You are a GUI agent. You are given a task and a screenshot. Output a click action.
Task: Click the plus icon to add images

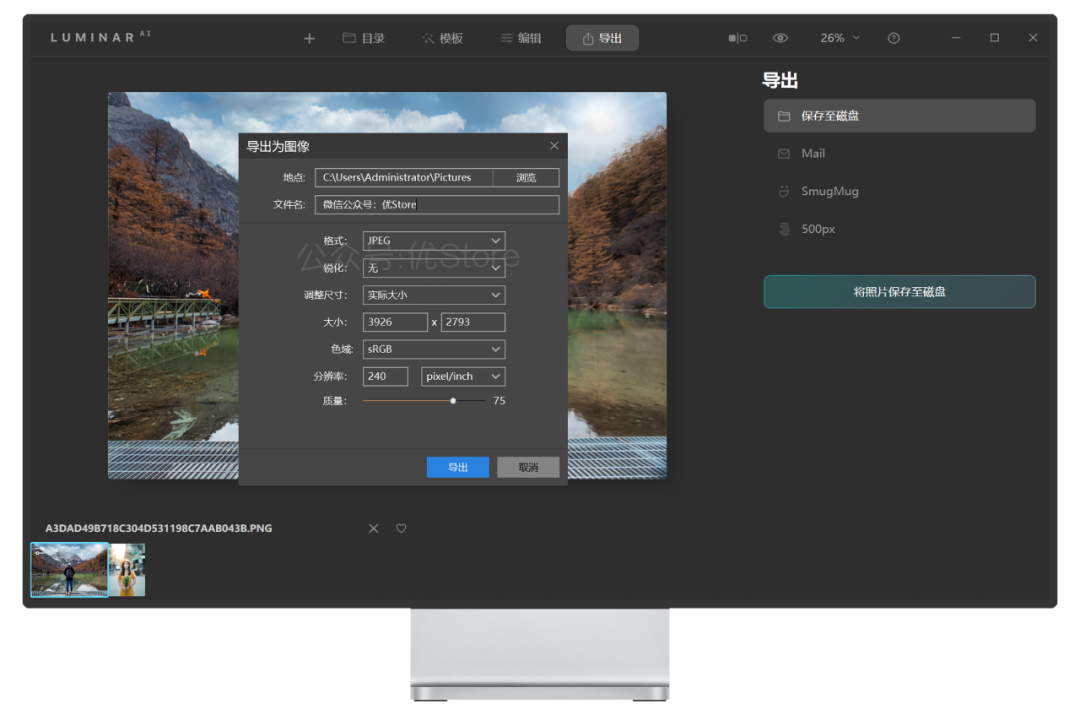tap(309, 39)
